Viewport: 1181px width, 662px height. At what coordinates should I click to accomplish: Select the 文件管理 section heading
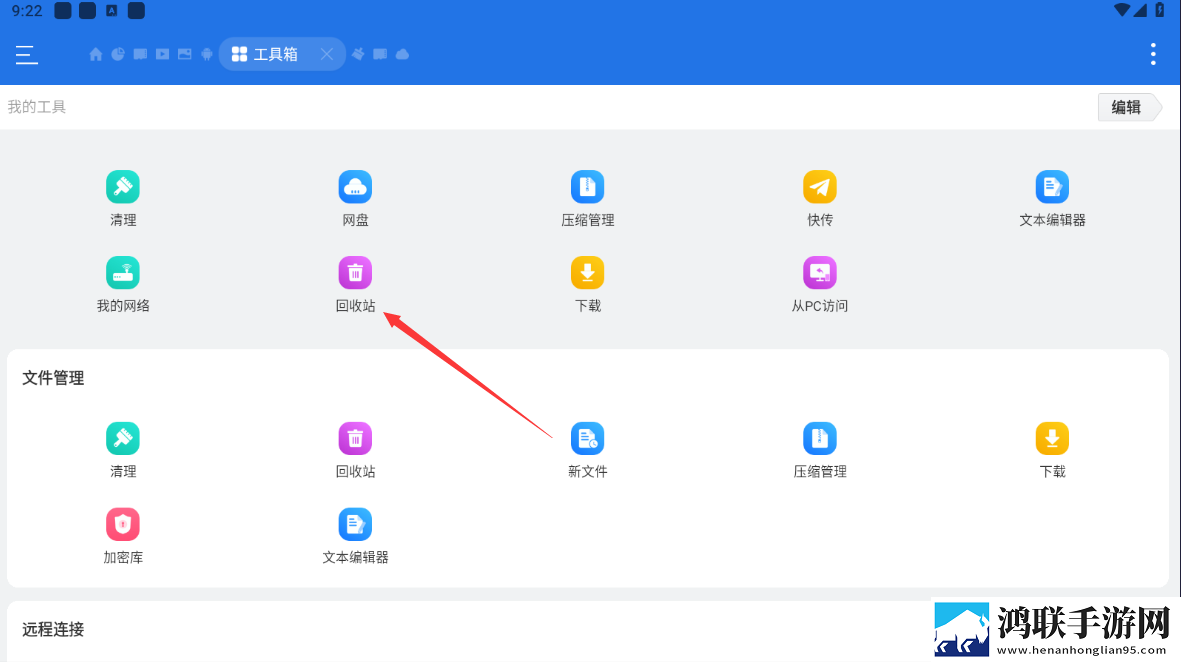53,378
